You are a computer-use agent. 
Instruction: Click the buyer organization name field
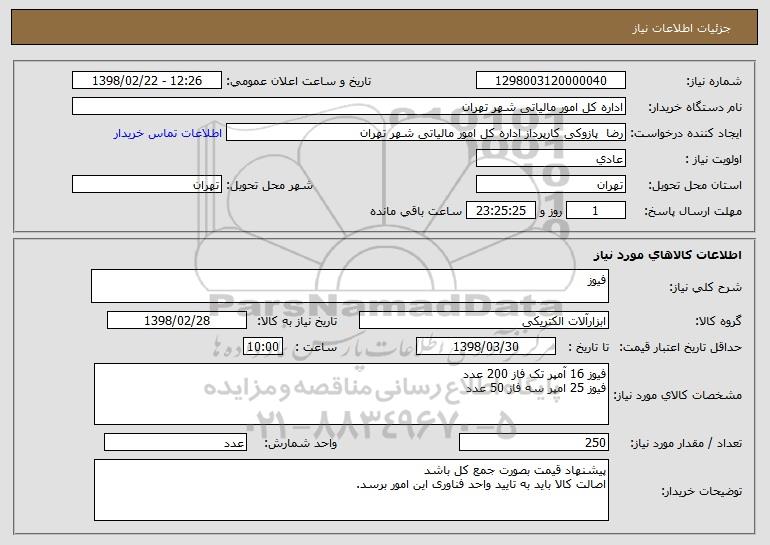[349, 107]
